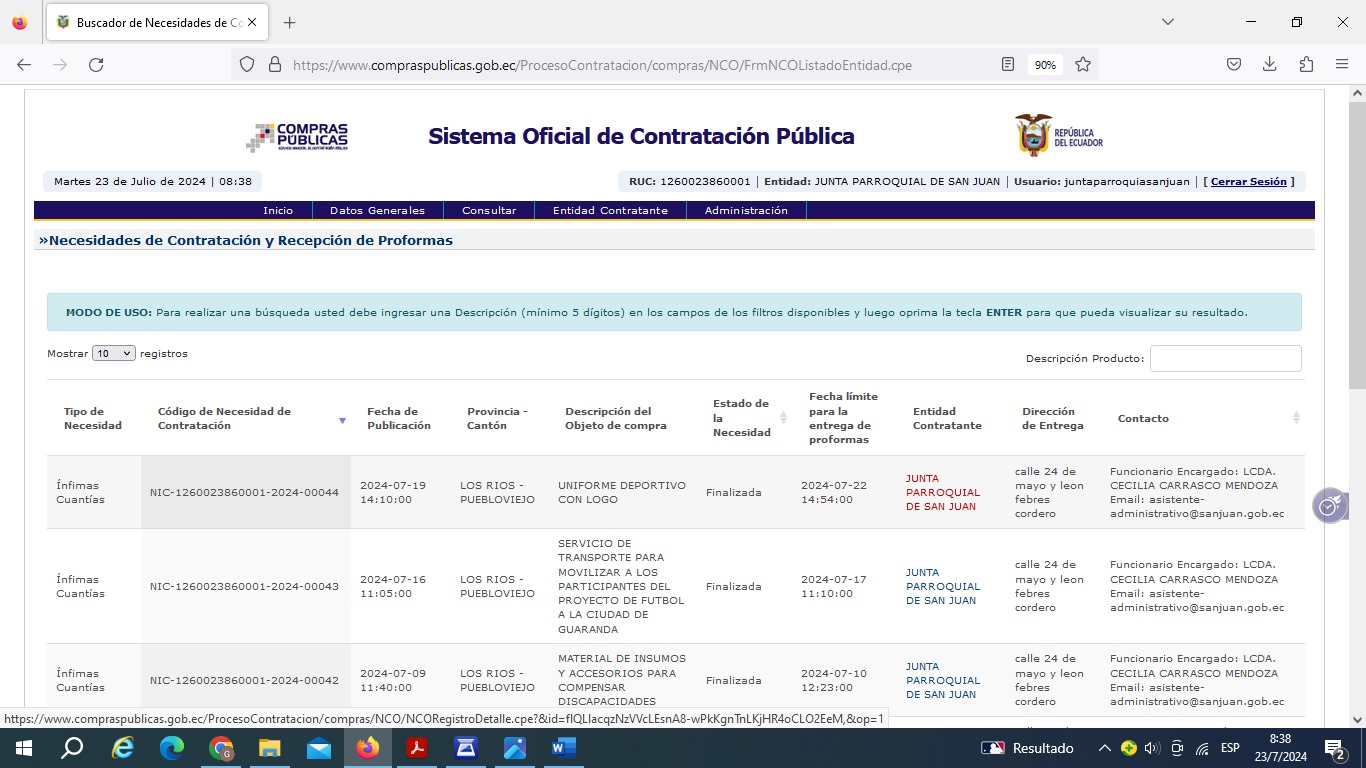The image size is (1366, 768).
Task: Open the Consultar menu
Action: point(489,211)
